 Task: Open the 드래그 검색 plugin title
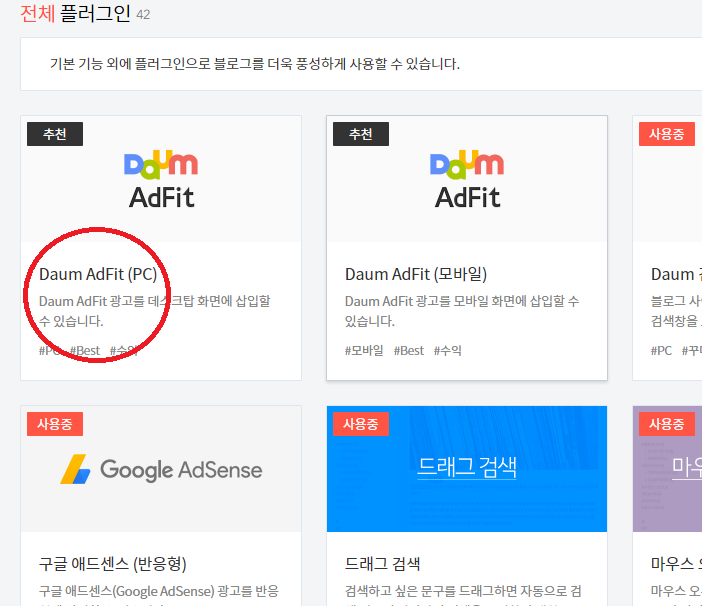(382, 563)
